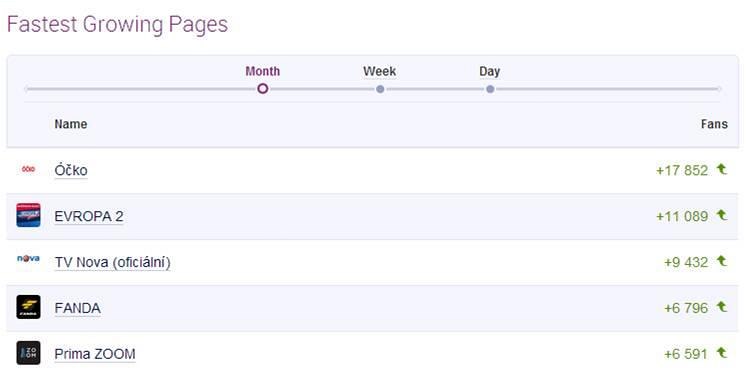Select the Week dot on the timeline
This screenshot has height=384, width=746.
pos(380,89)
